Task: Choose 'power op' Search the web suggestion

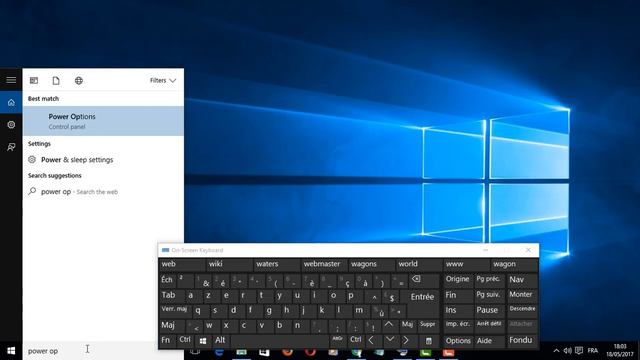Action: click(x=103, y=191)
